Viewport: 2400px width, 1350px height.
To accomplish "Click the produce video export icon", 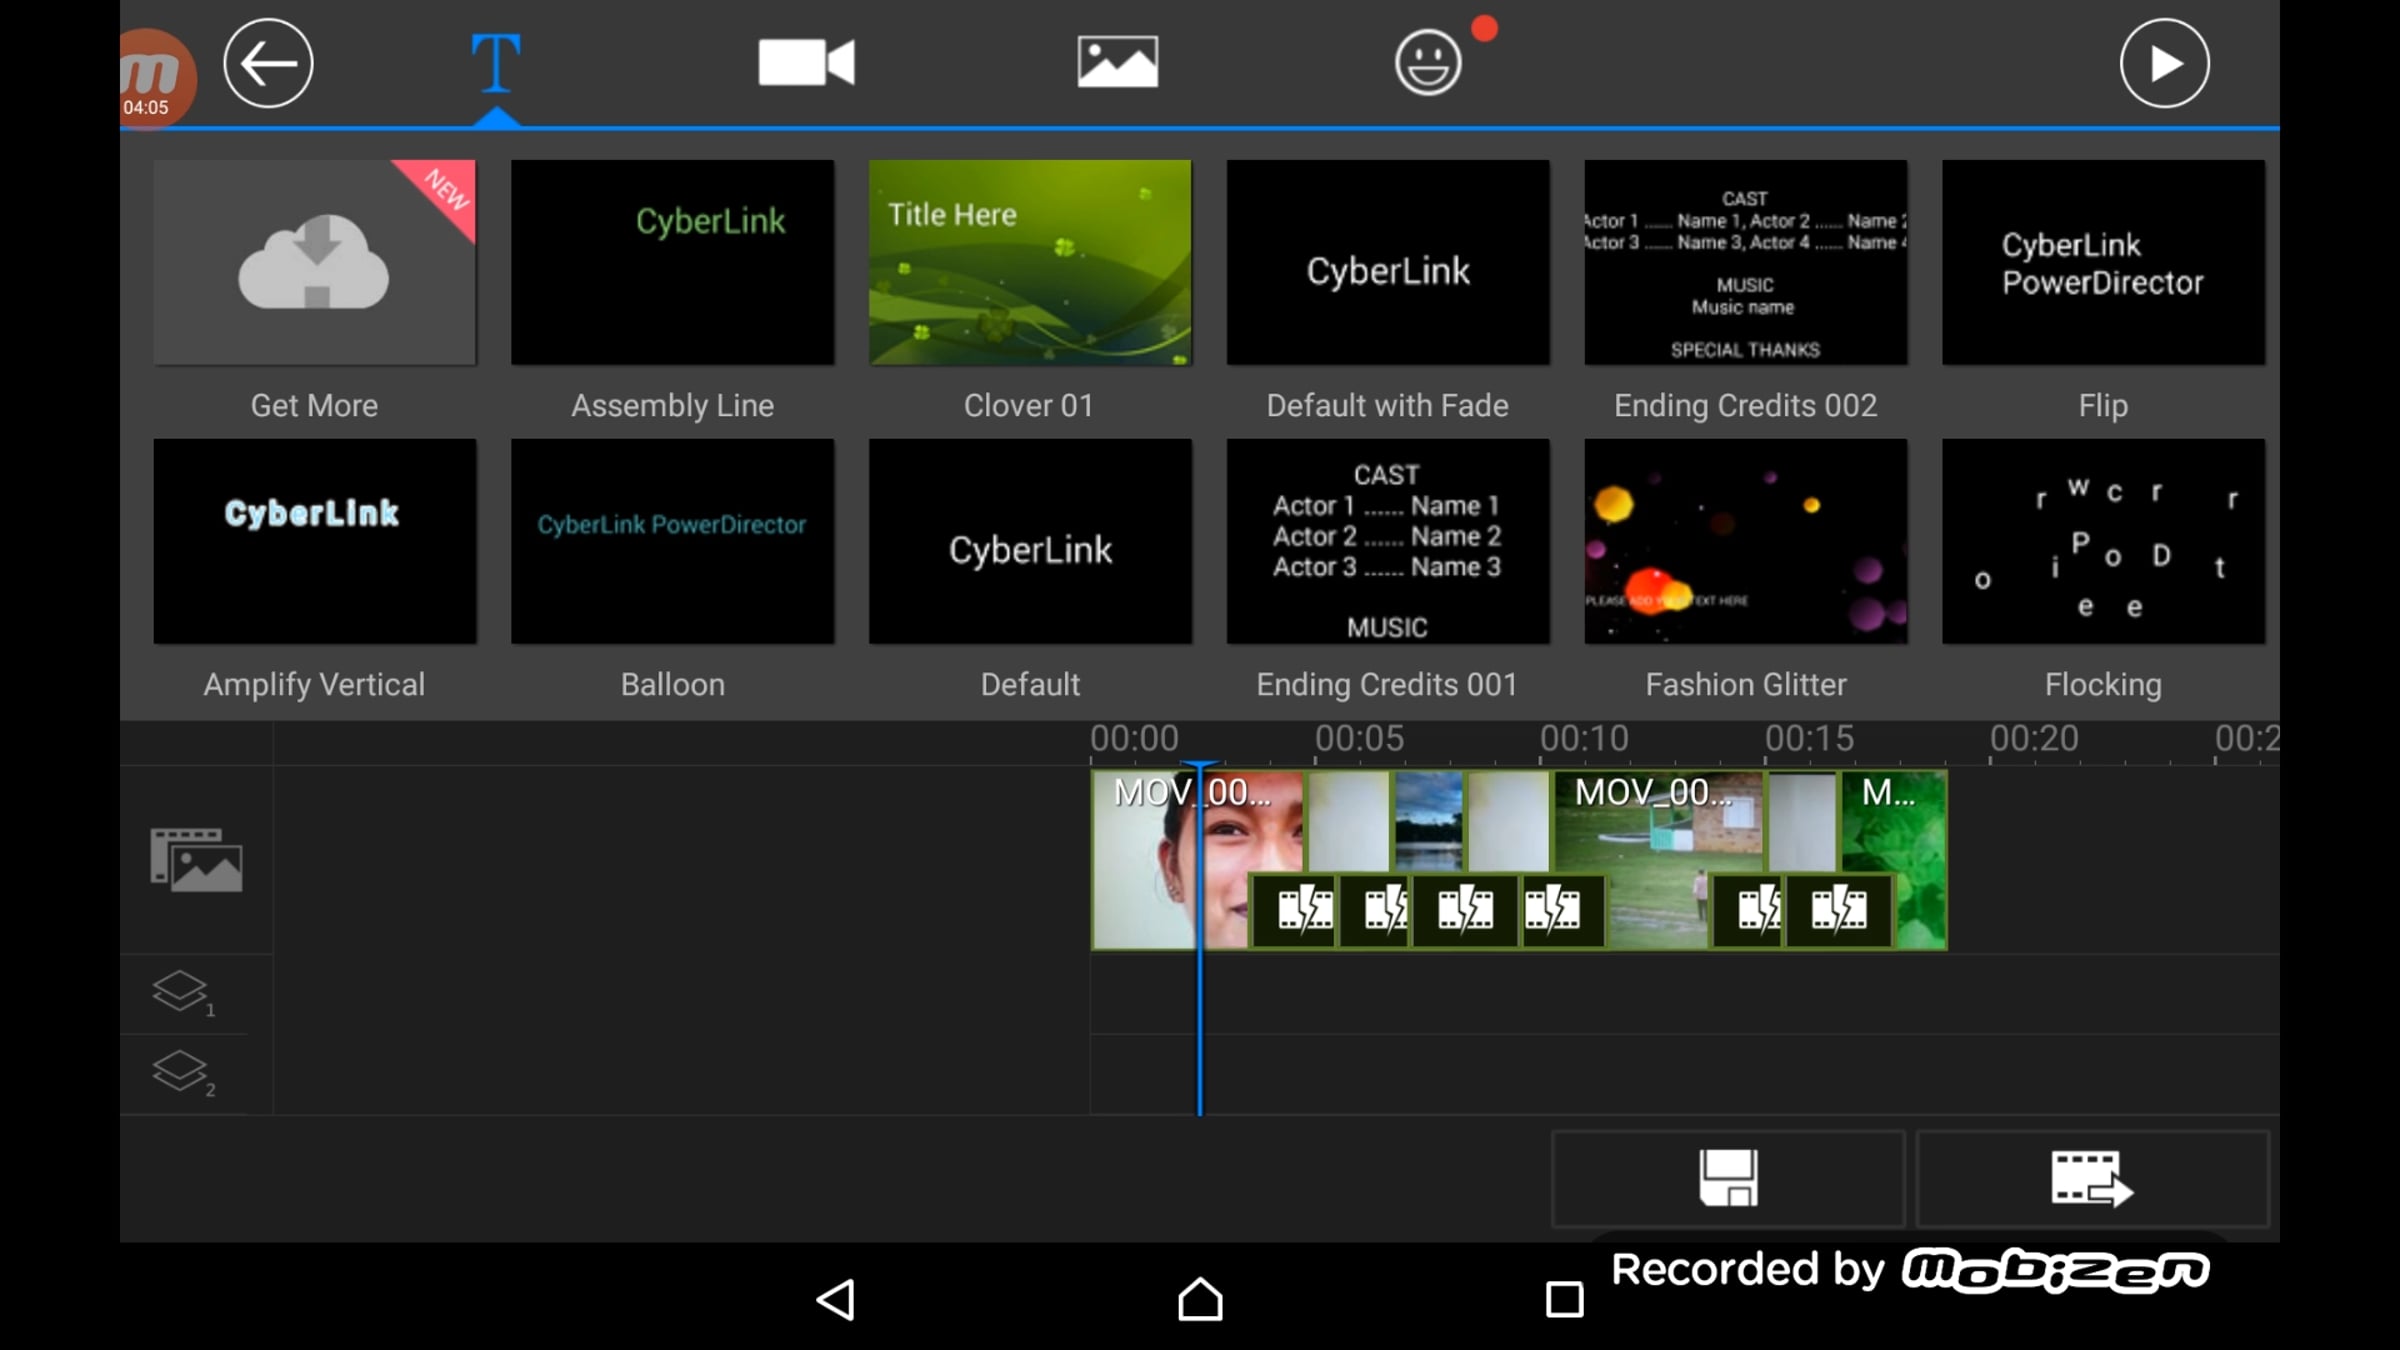I will click(2092, 1178).
